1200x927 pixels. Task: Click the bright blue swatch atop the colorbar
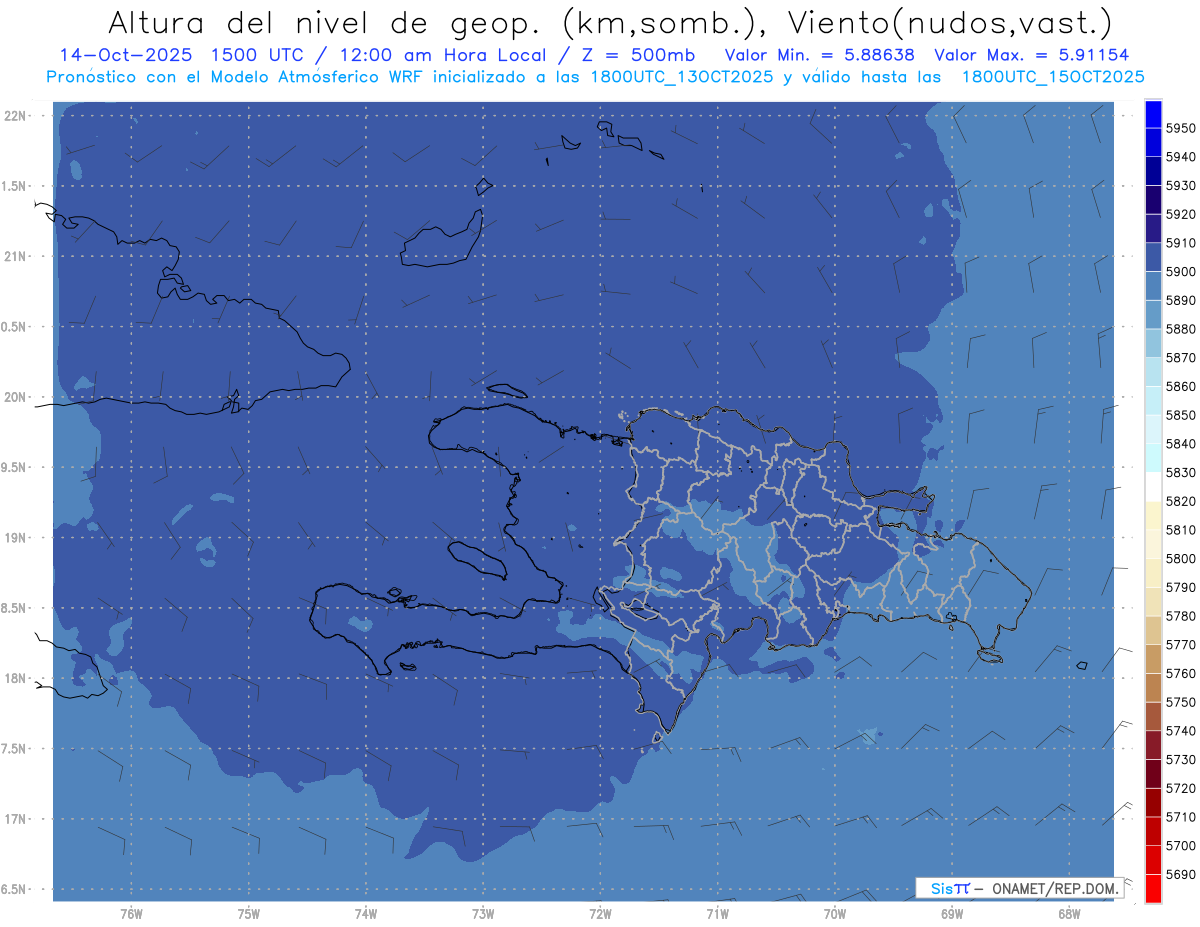[1153, 114]
